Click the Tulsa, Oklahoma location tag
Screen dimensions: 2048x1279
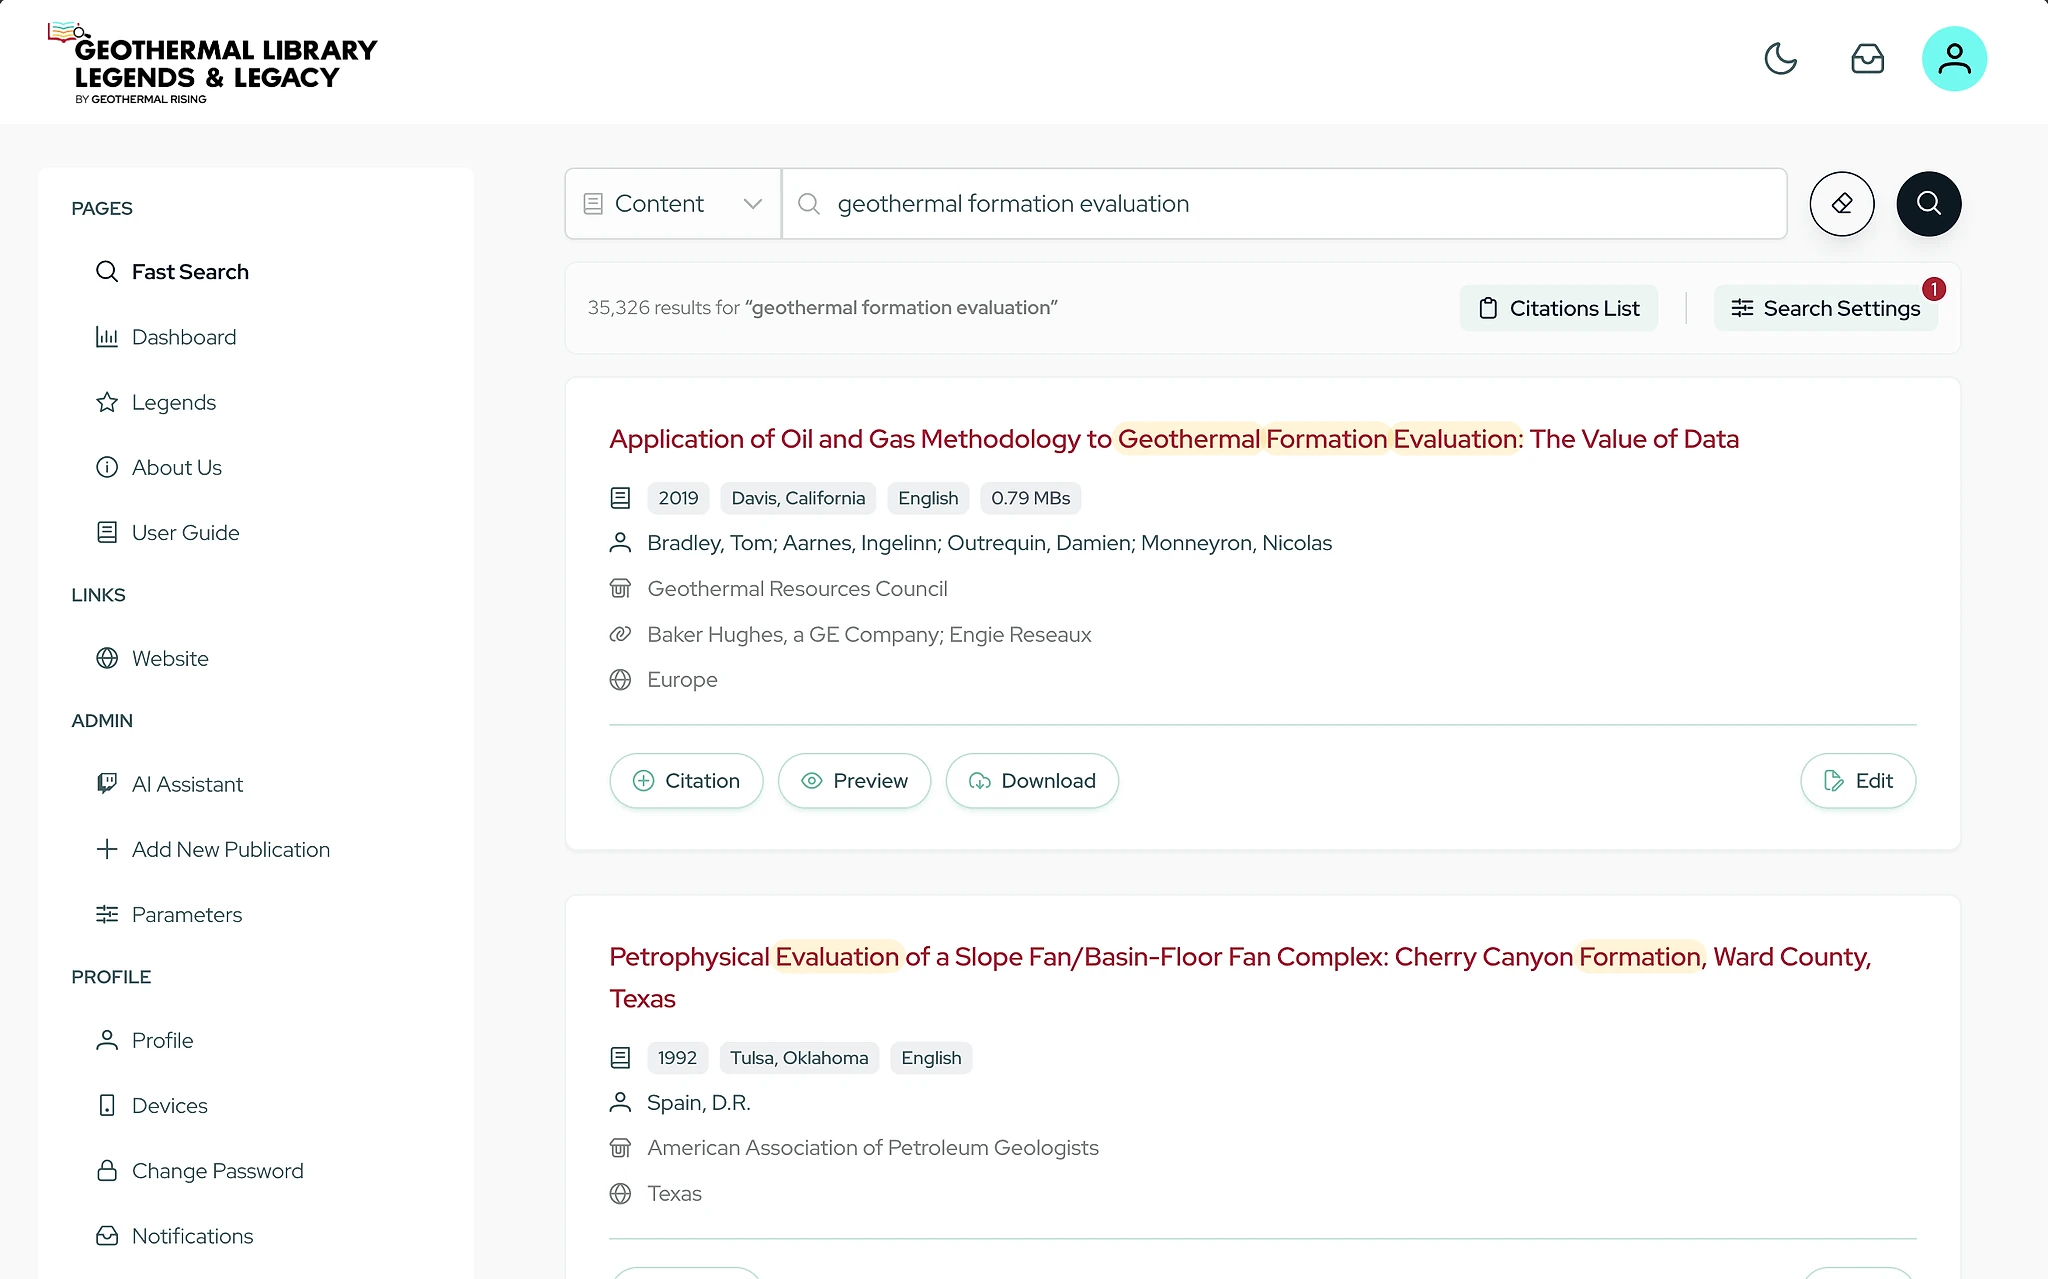click(799, 1058)
